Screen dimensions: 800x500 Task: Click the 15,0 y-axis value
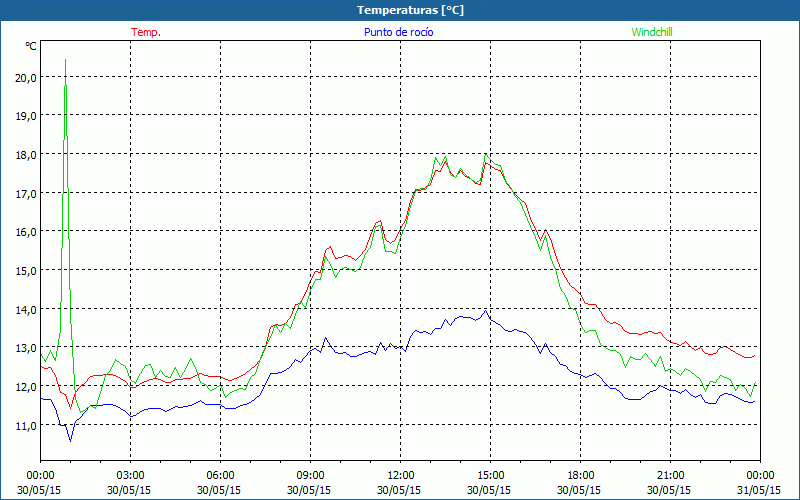tap(26, 271)
